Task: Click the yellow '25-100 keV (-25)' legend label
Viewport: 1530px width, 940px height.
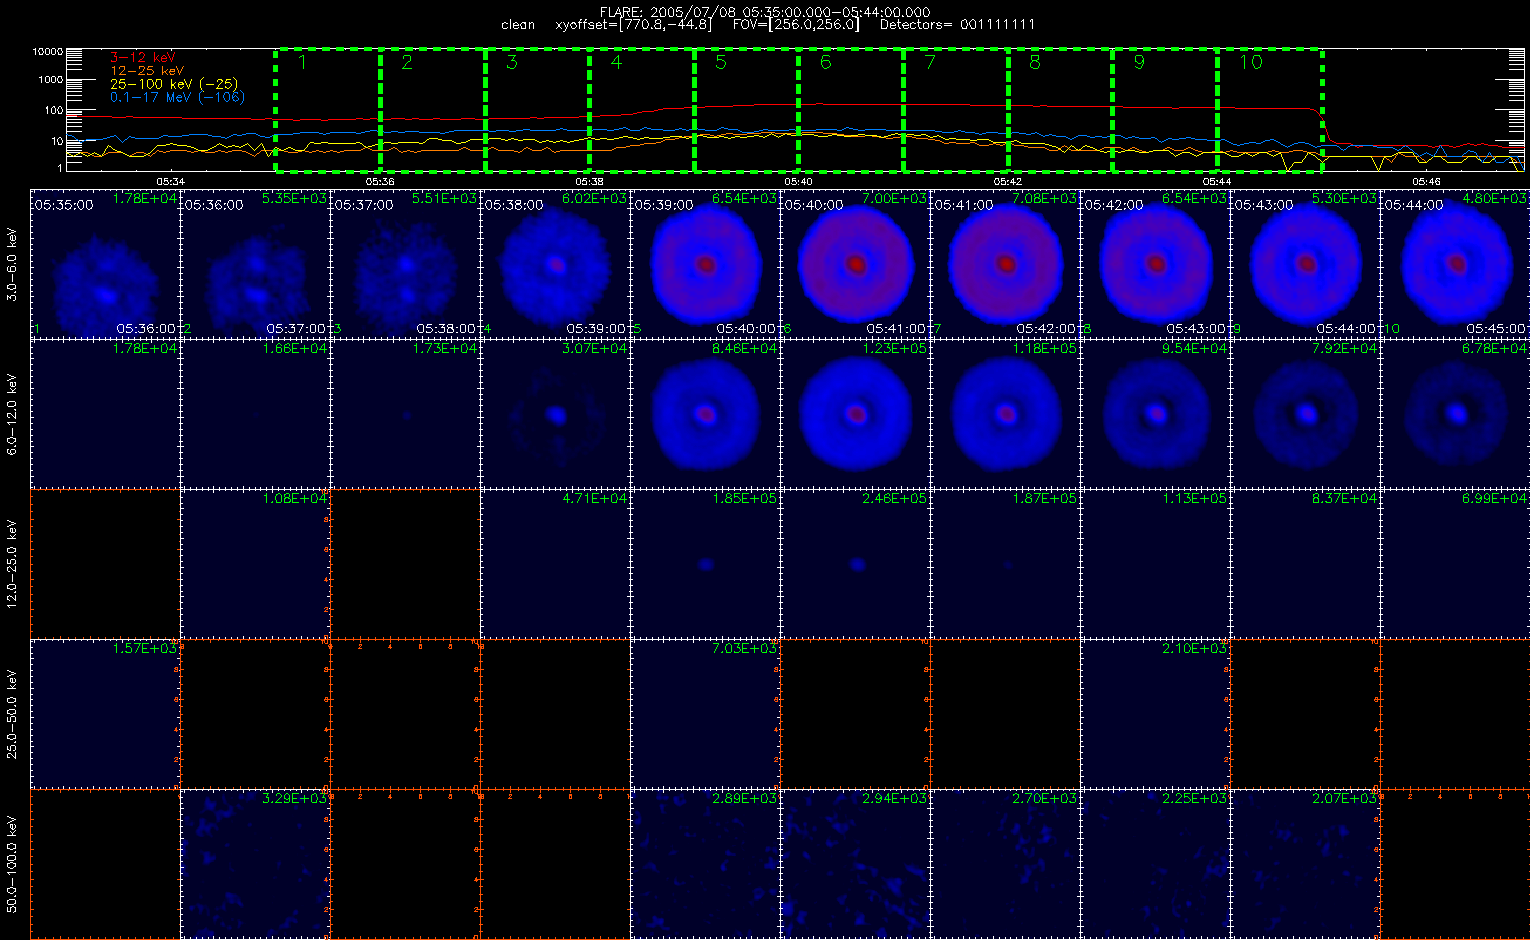Action: 174,84
